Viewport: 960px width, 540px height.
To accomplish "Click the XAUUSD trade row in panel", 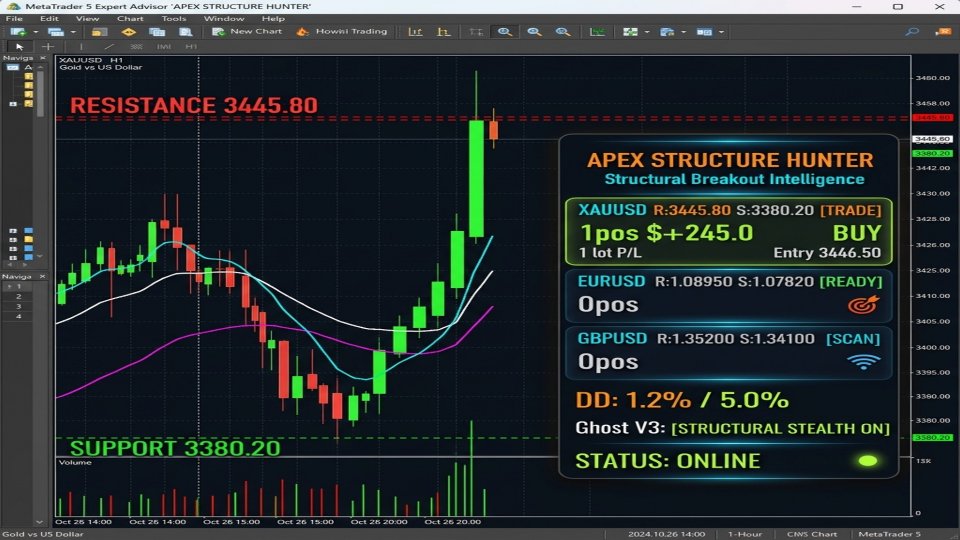I will tap(729, 231).
